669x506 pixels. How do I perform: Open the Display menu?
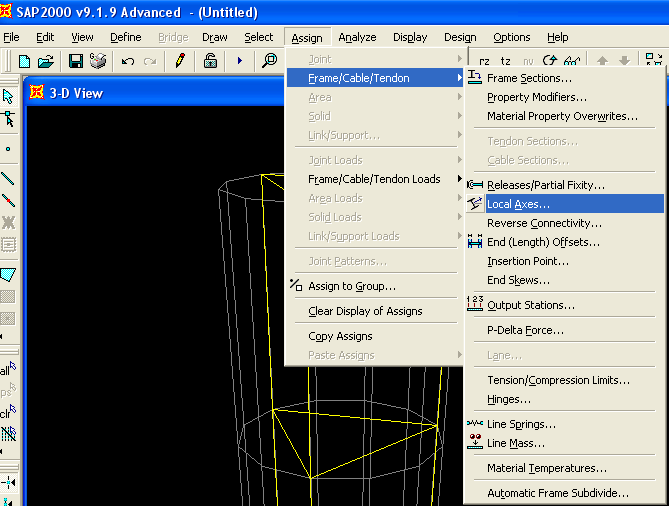(410, 38)
